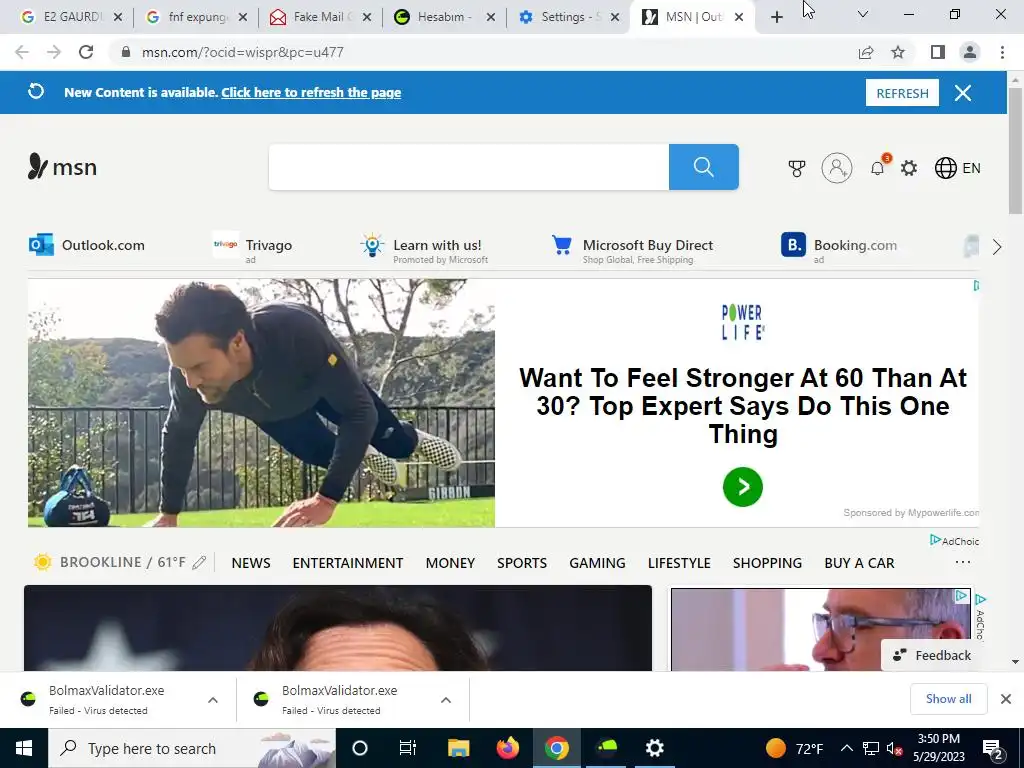Click the address bar URL msn.com
The height and width of the screenshot is (768, 1024).
pyautogui.click(x=242, y=52)
